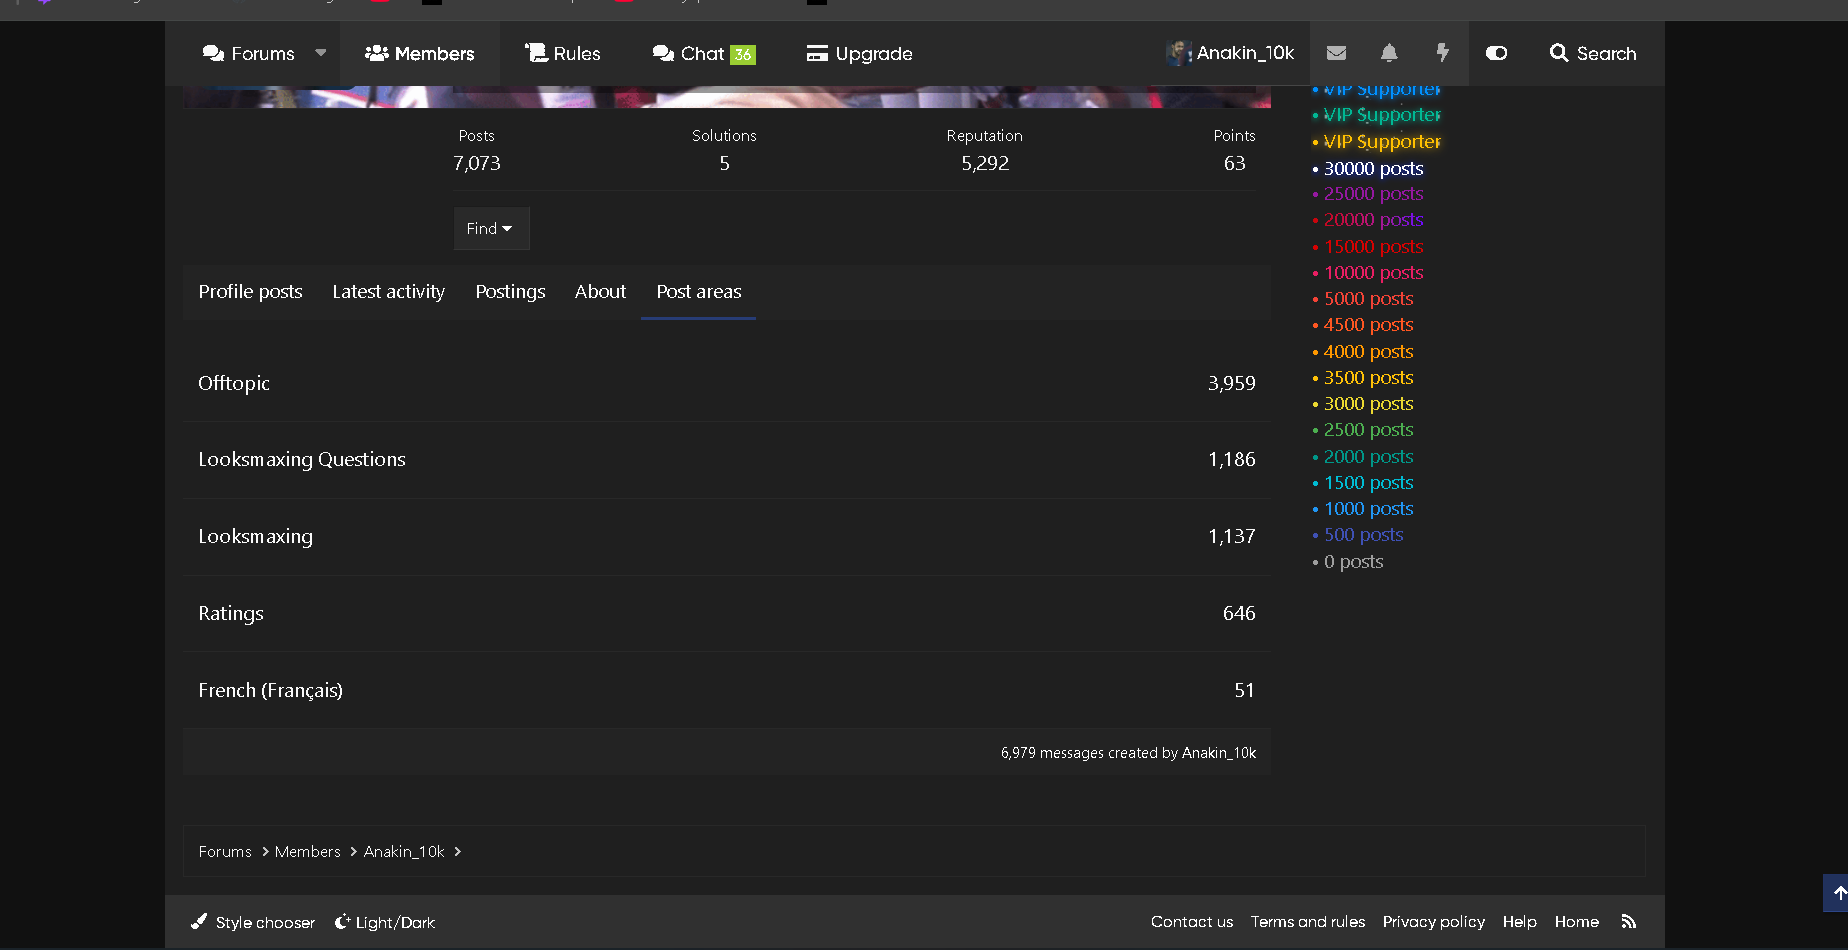Click the Home footer link
The width and height of the screenshot is (1848, 950).
[1577, 922]
